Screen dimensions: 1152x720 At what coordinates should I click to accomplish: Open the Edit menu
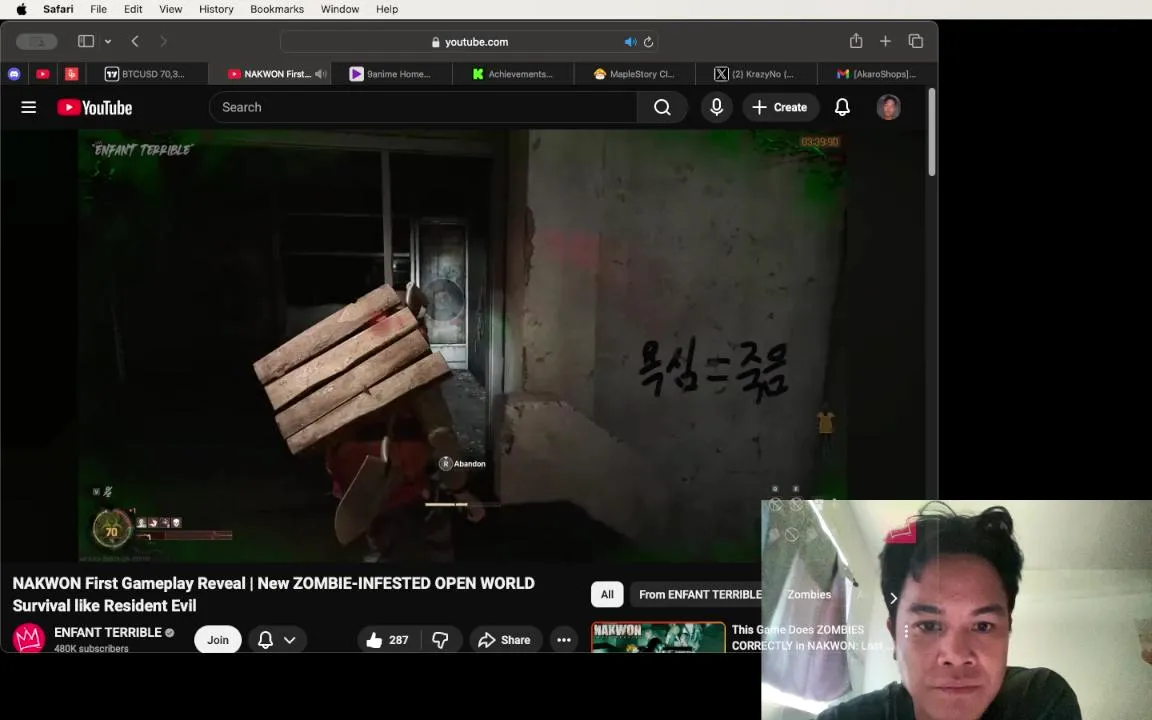pyautogui.click(x=133, y=9)
